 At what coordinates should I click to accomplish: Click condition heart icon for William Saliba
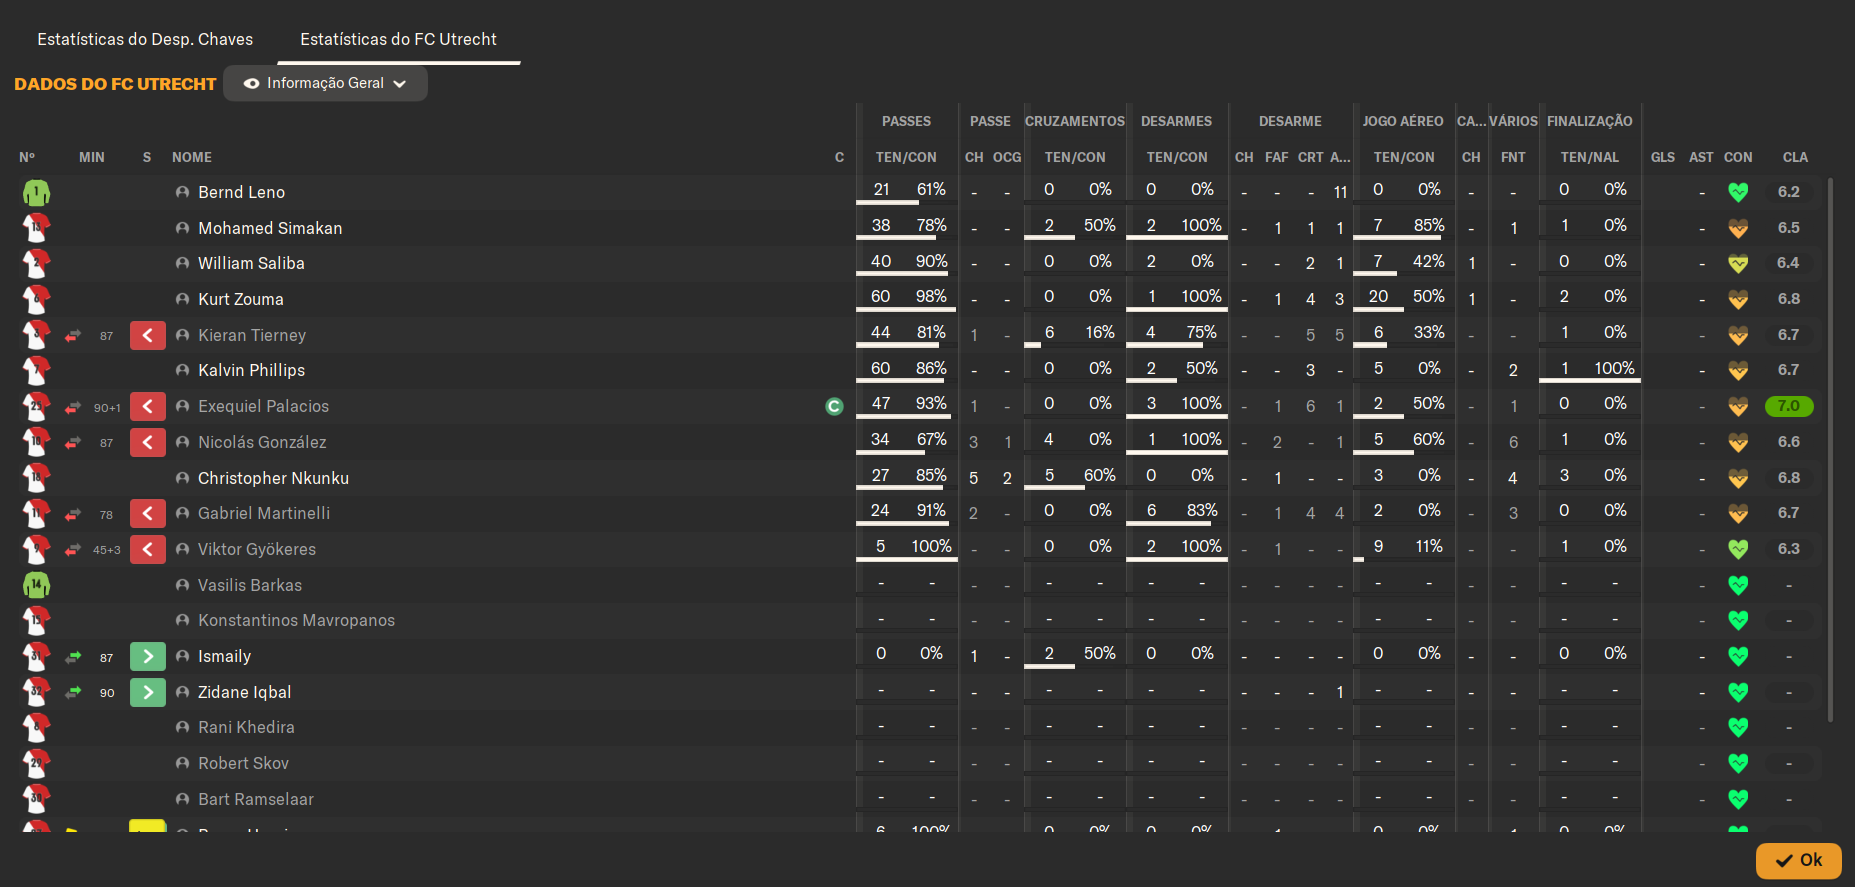tap(1738, 263)
